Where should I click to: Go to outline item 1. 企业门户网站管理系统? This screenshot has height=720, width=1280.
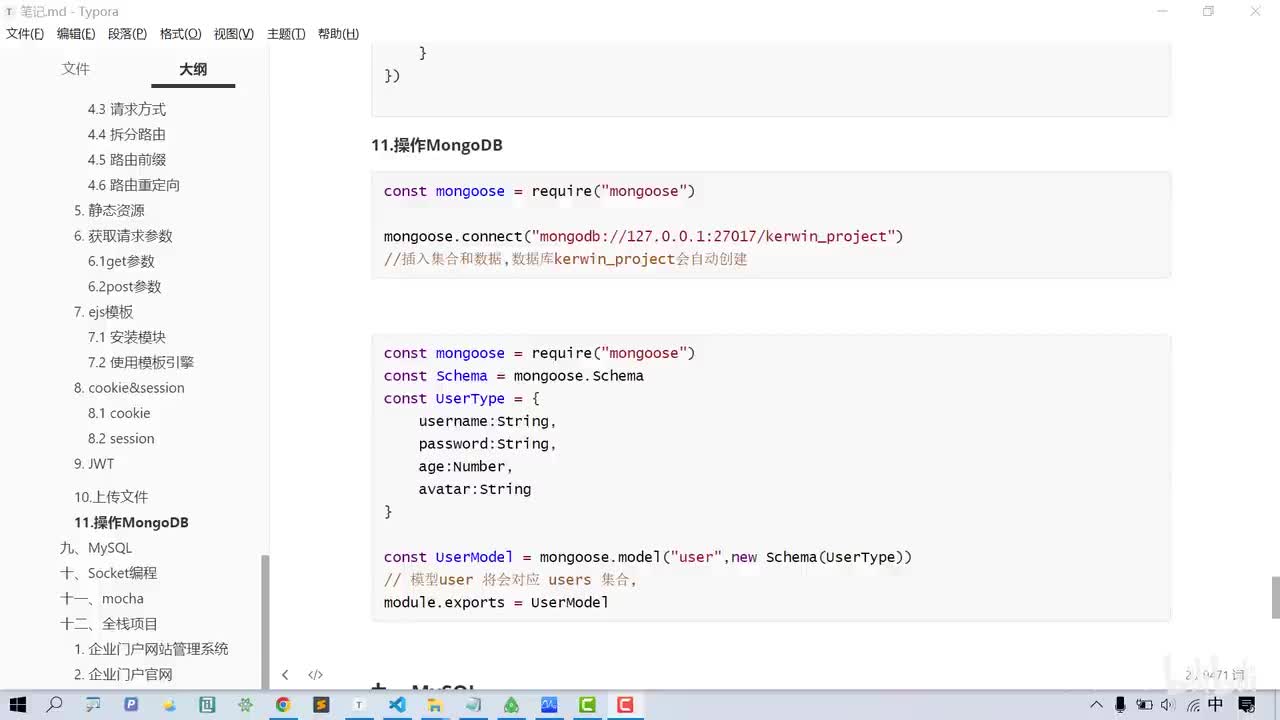(x=151, y=649)
